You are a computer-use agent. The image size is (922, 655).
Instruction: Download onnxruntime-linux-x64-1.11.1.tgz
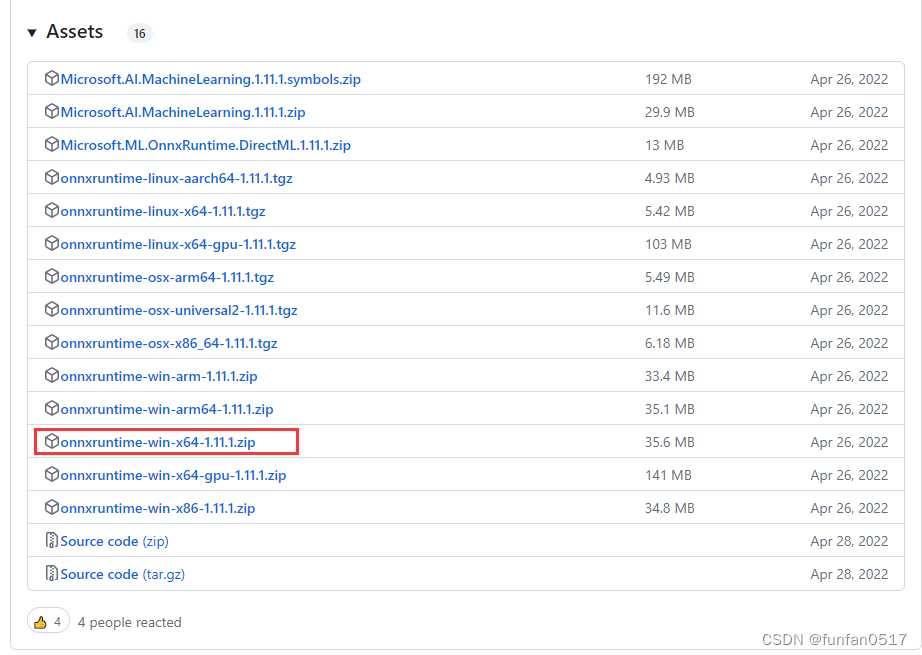(163, 211)
